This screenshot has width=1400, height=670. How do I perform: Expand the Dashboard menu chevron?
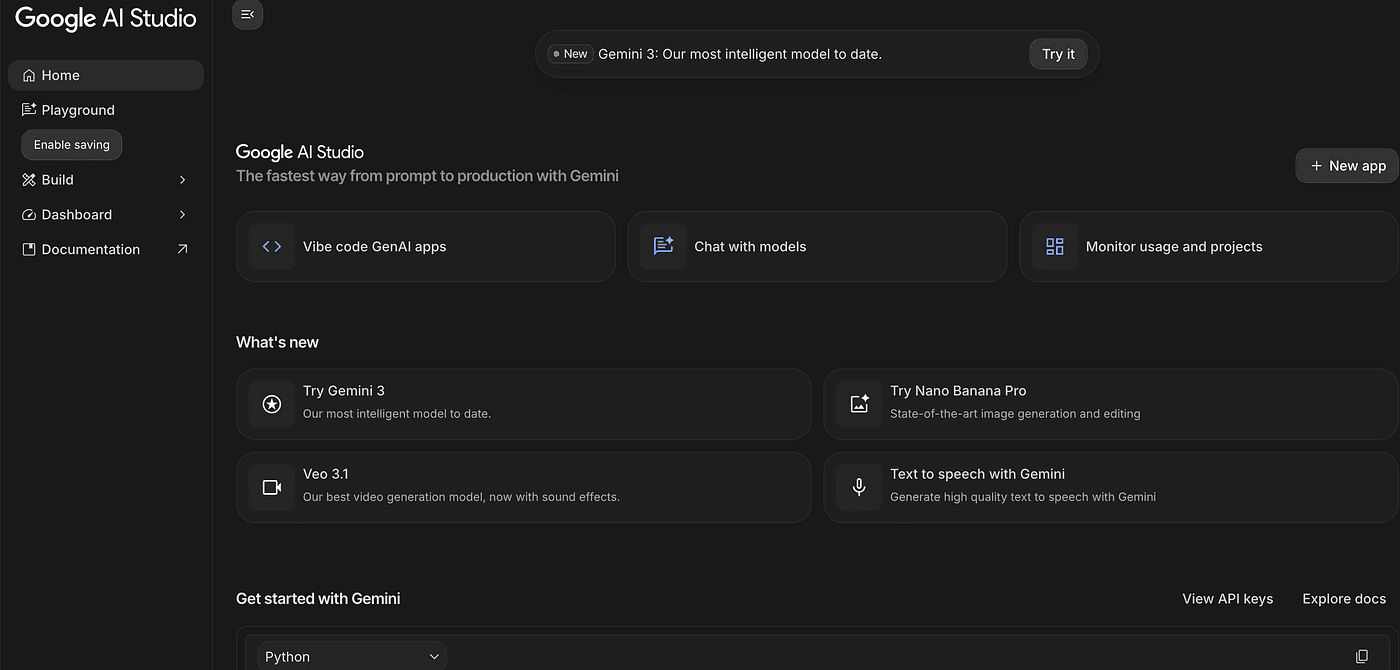click(x=182, y=215)
